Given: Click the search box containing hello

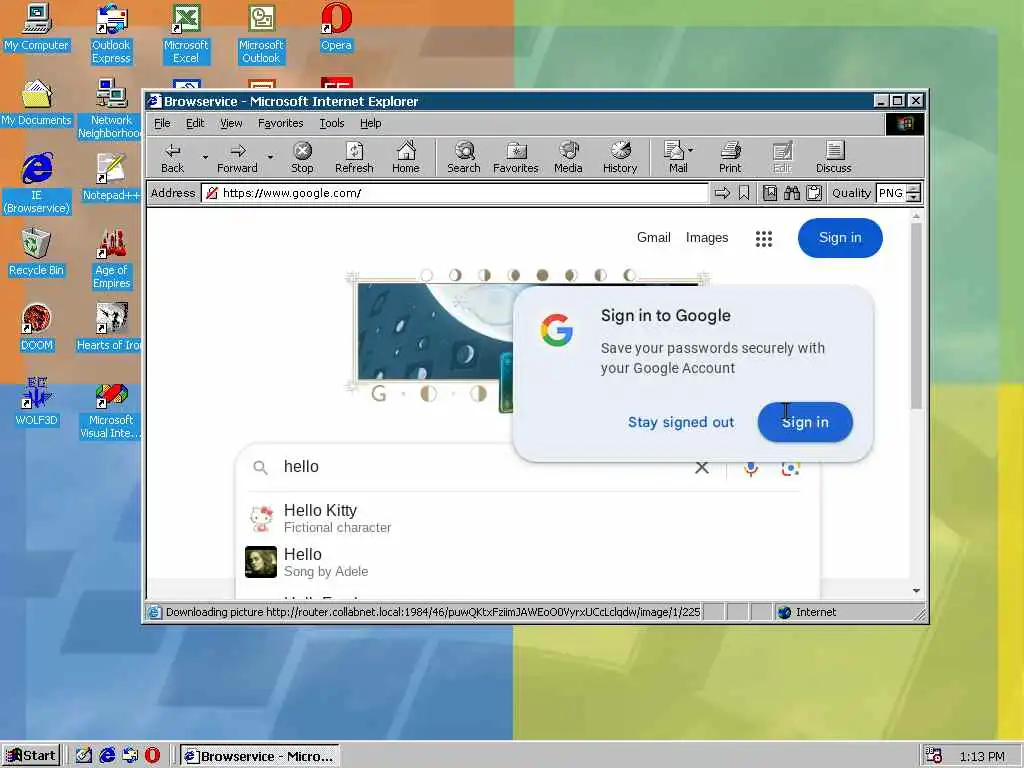Looking at the screenshot, I should tap(483, 467).
